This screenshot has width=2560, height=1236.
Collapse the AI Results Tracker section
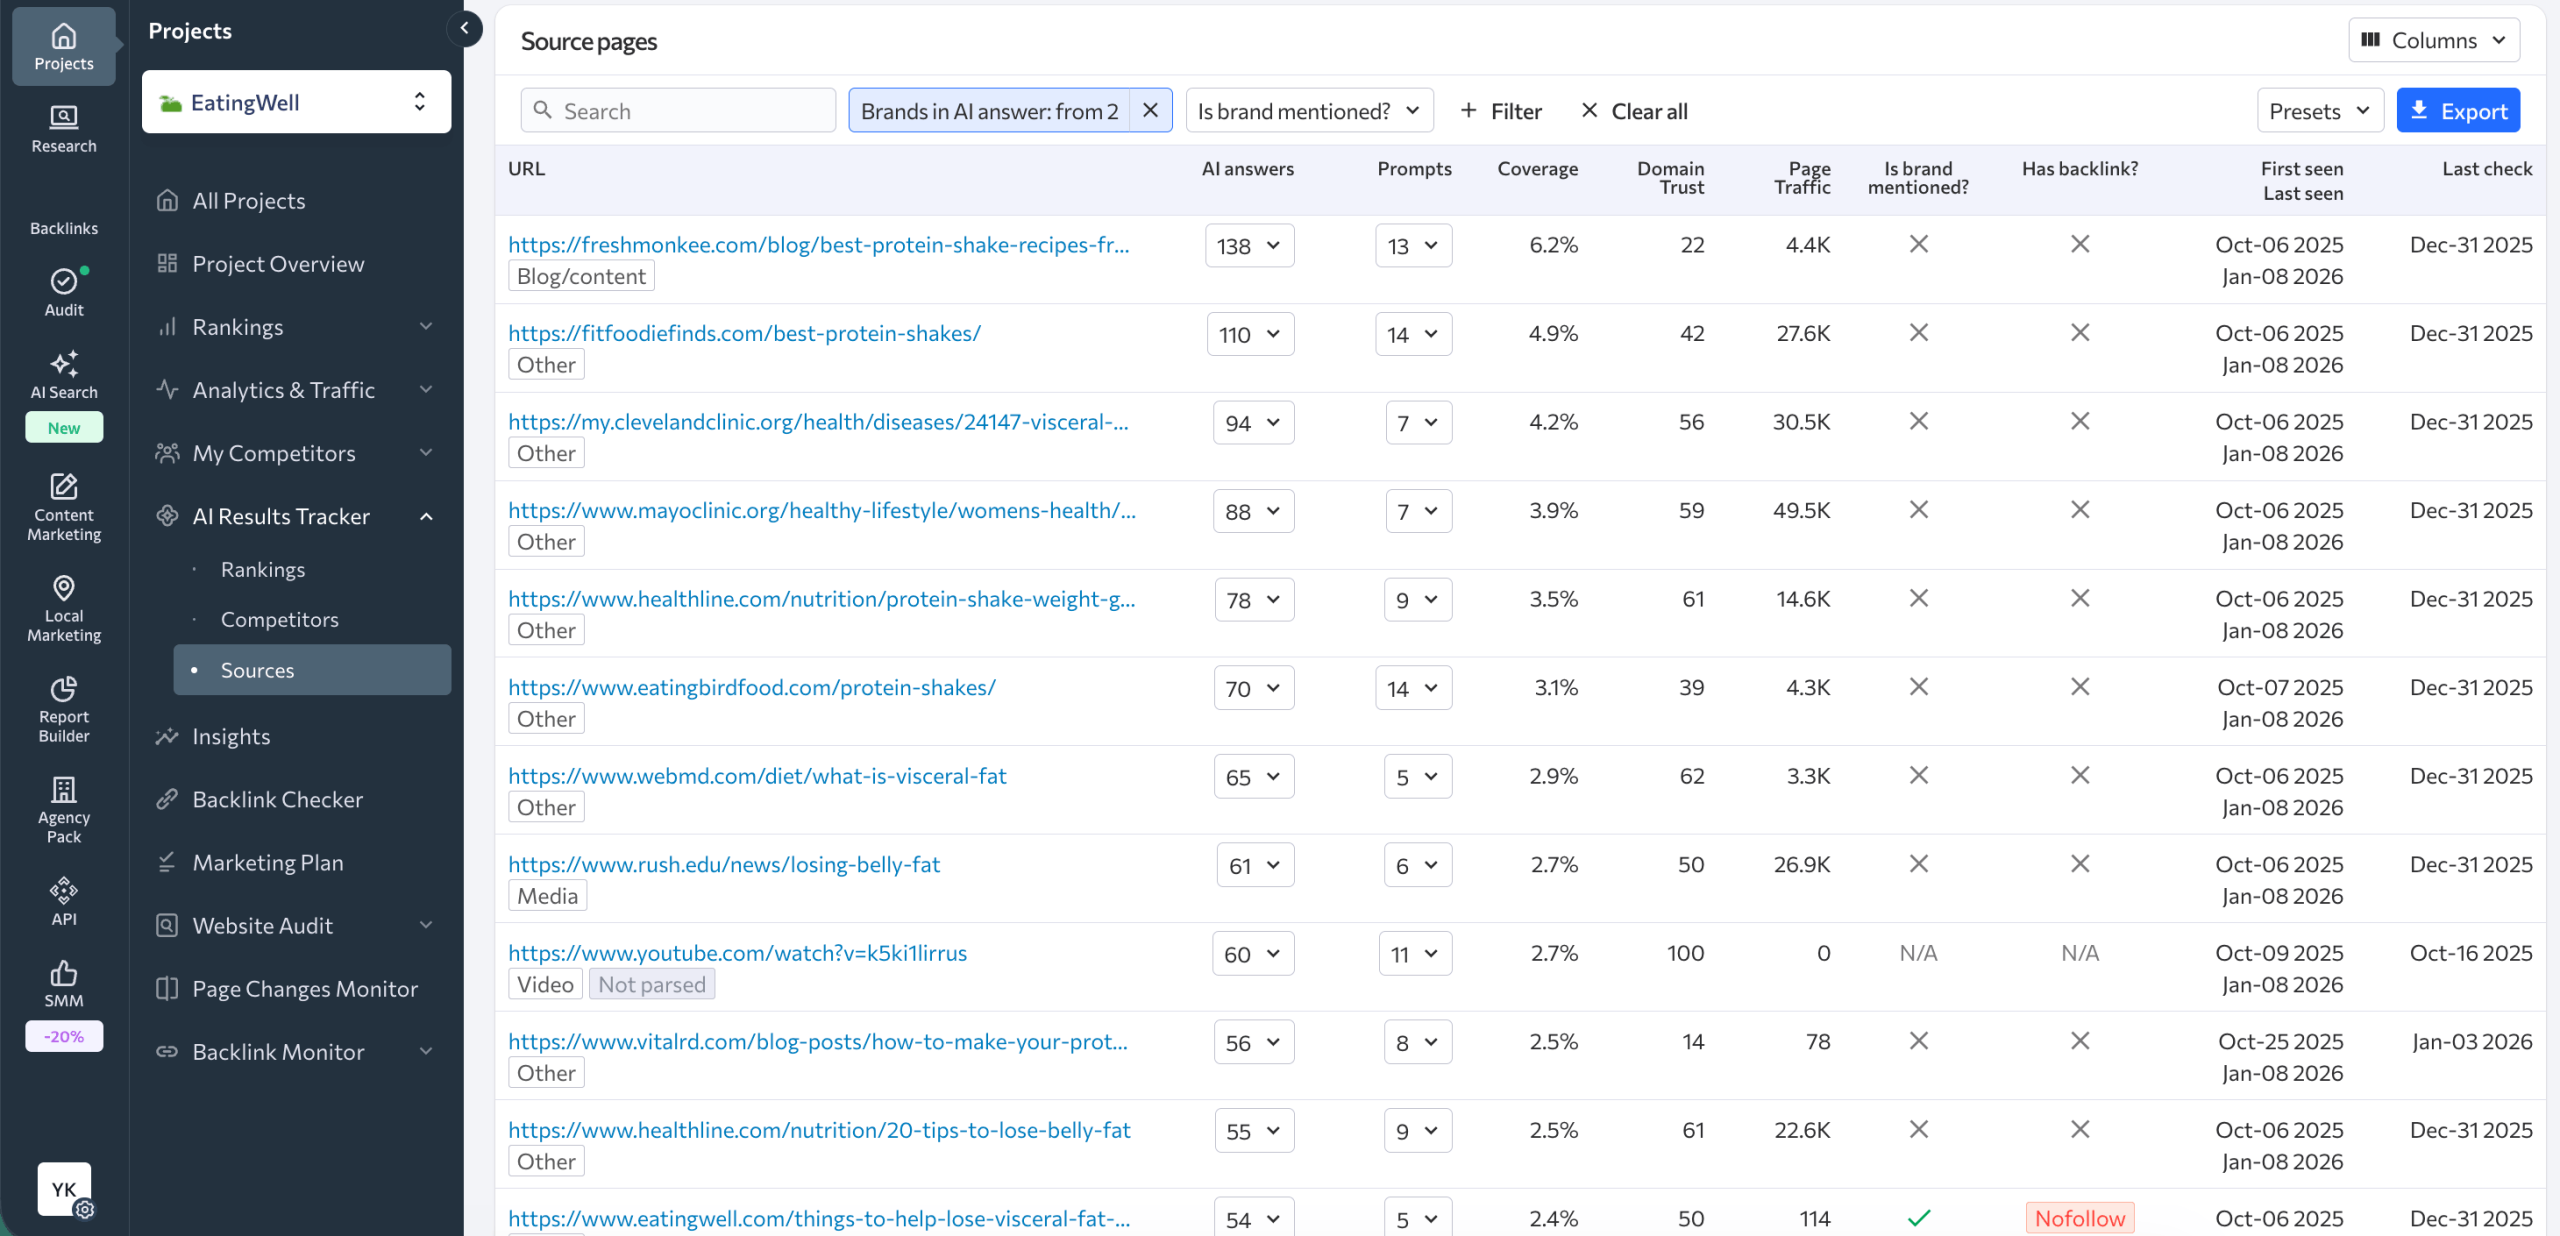427,516
